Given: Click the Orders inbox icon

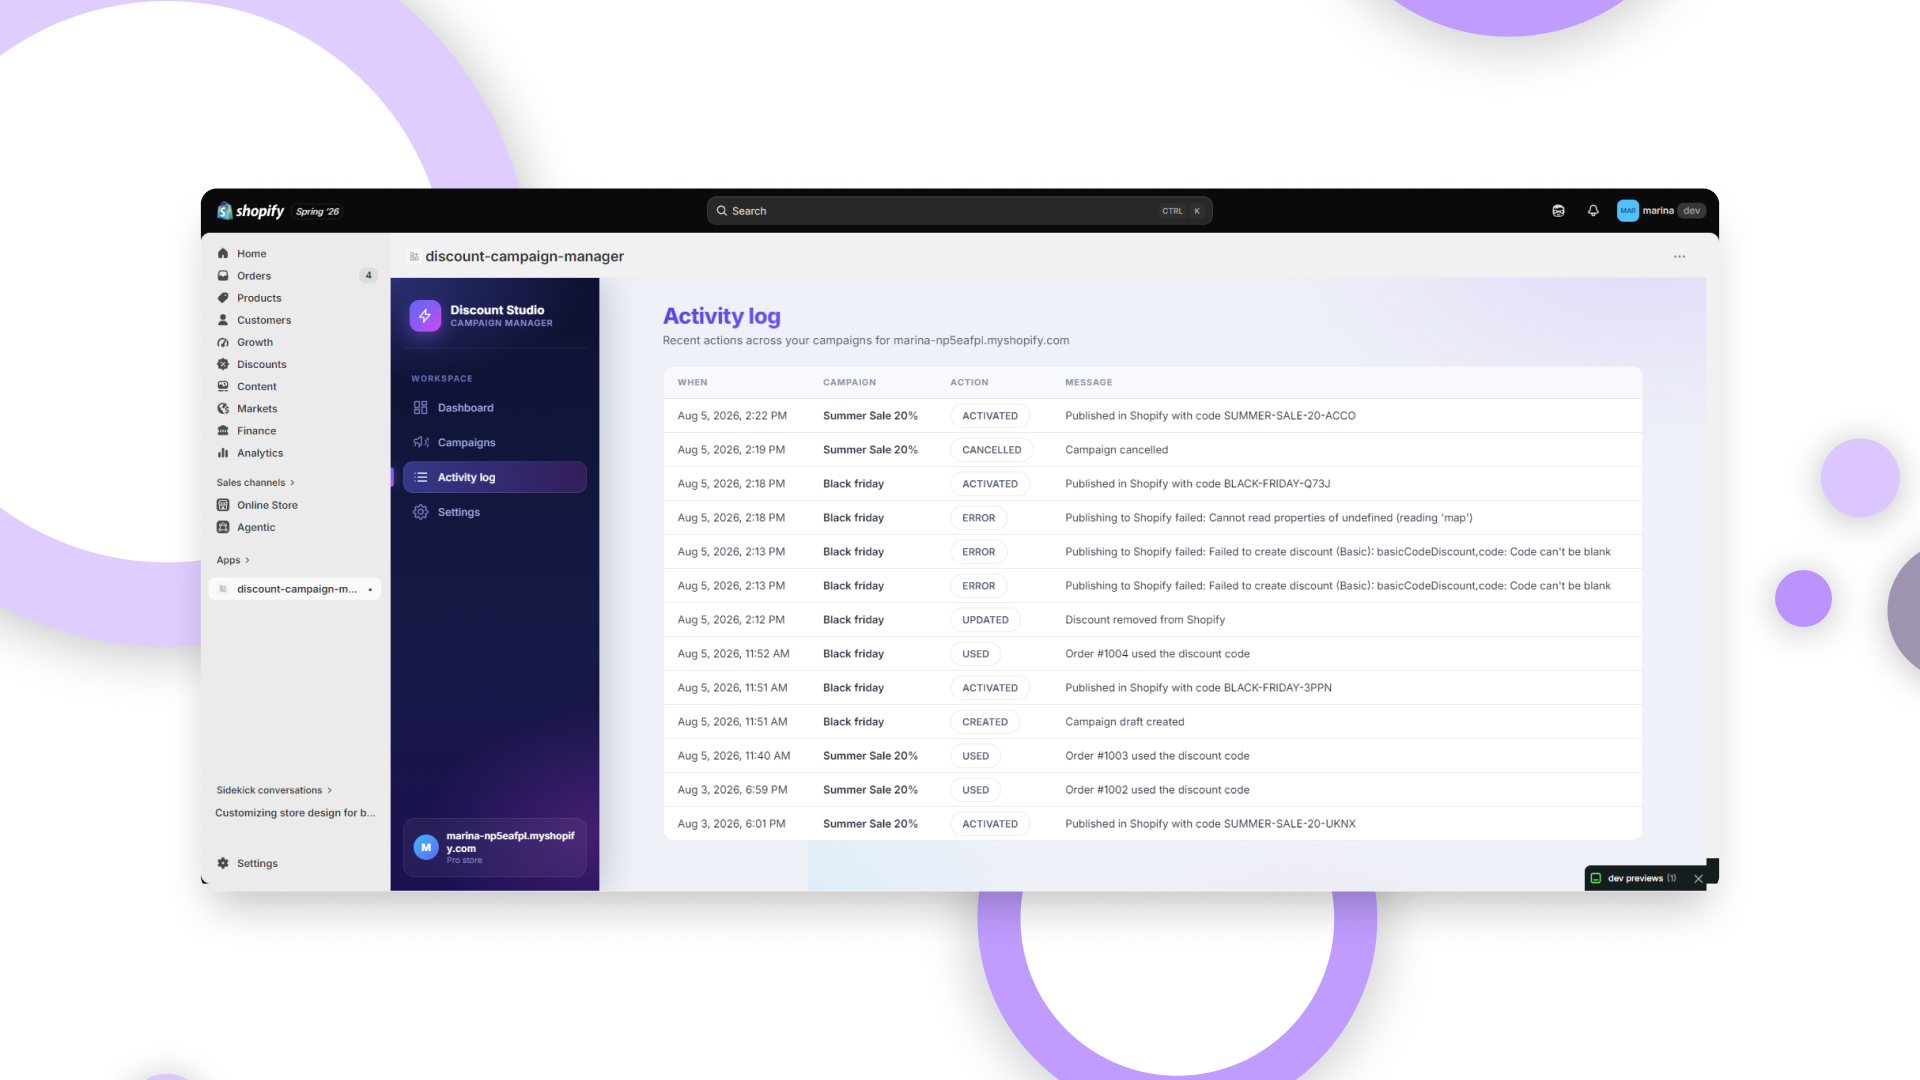Looking at the screenshot, I should 223,276.
